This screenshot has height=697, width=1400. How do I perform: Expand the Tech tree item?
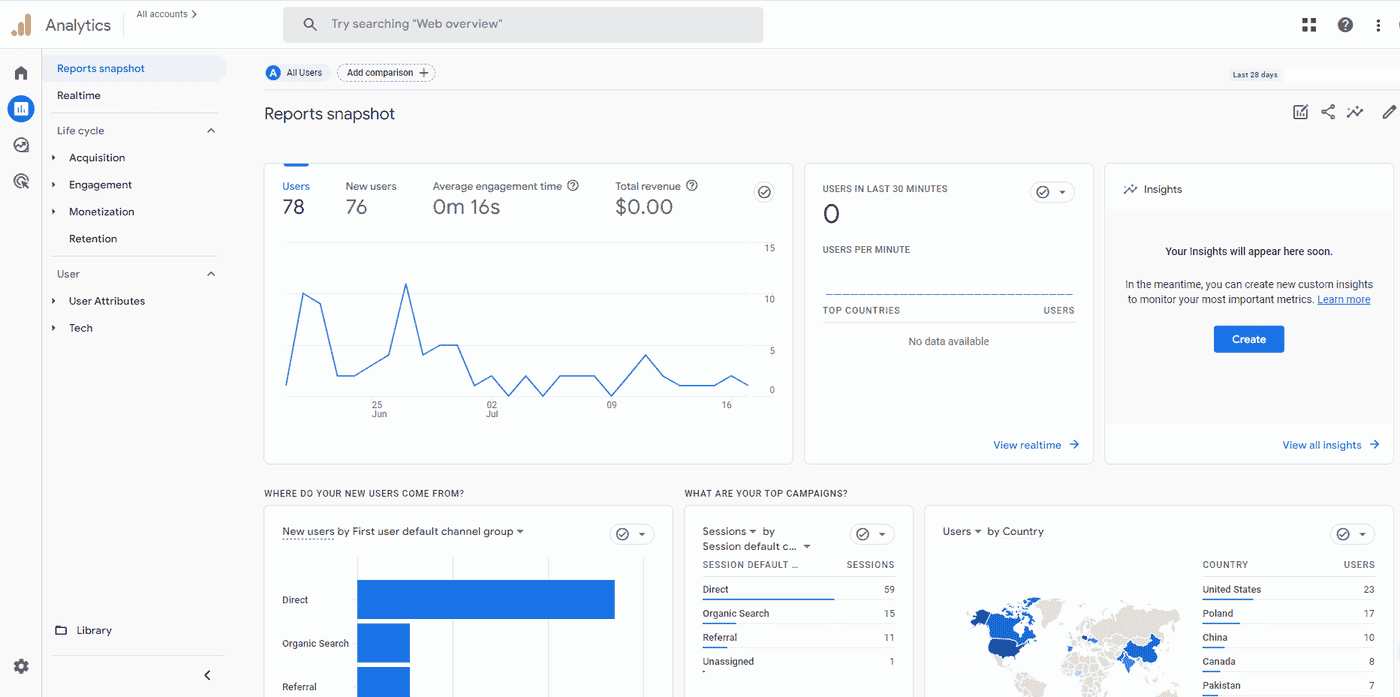pyautogui.click(x=54, y=328)
